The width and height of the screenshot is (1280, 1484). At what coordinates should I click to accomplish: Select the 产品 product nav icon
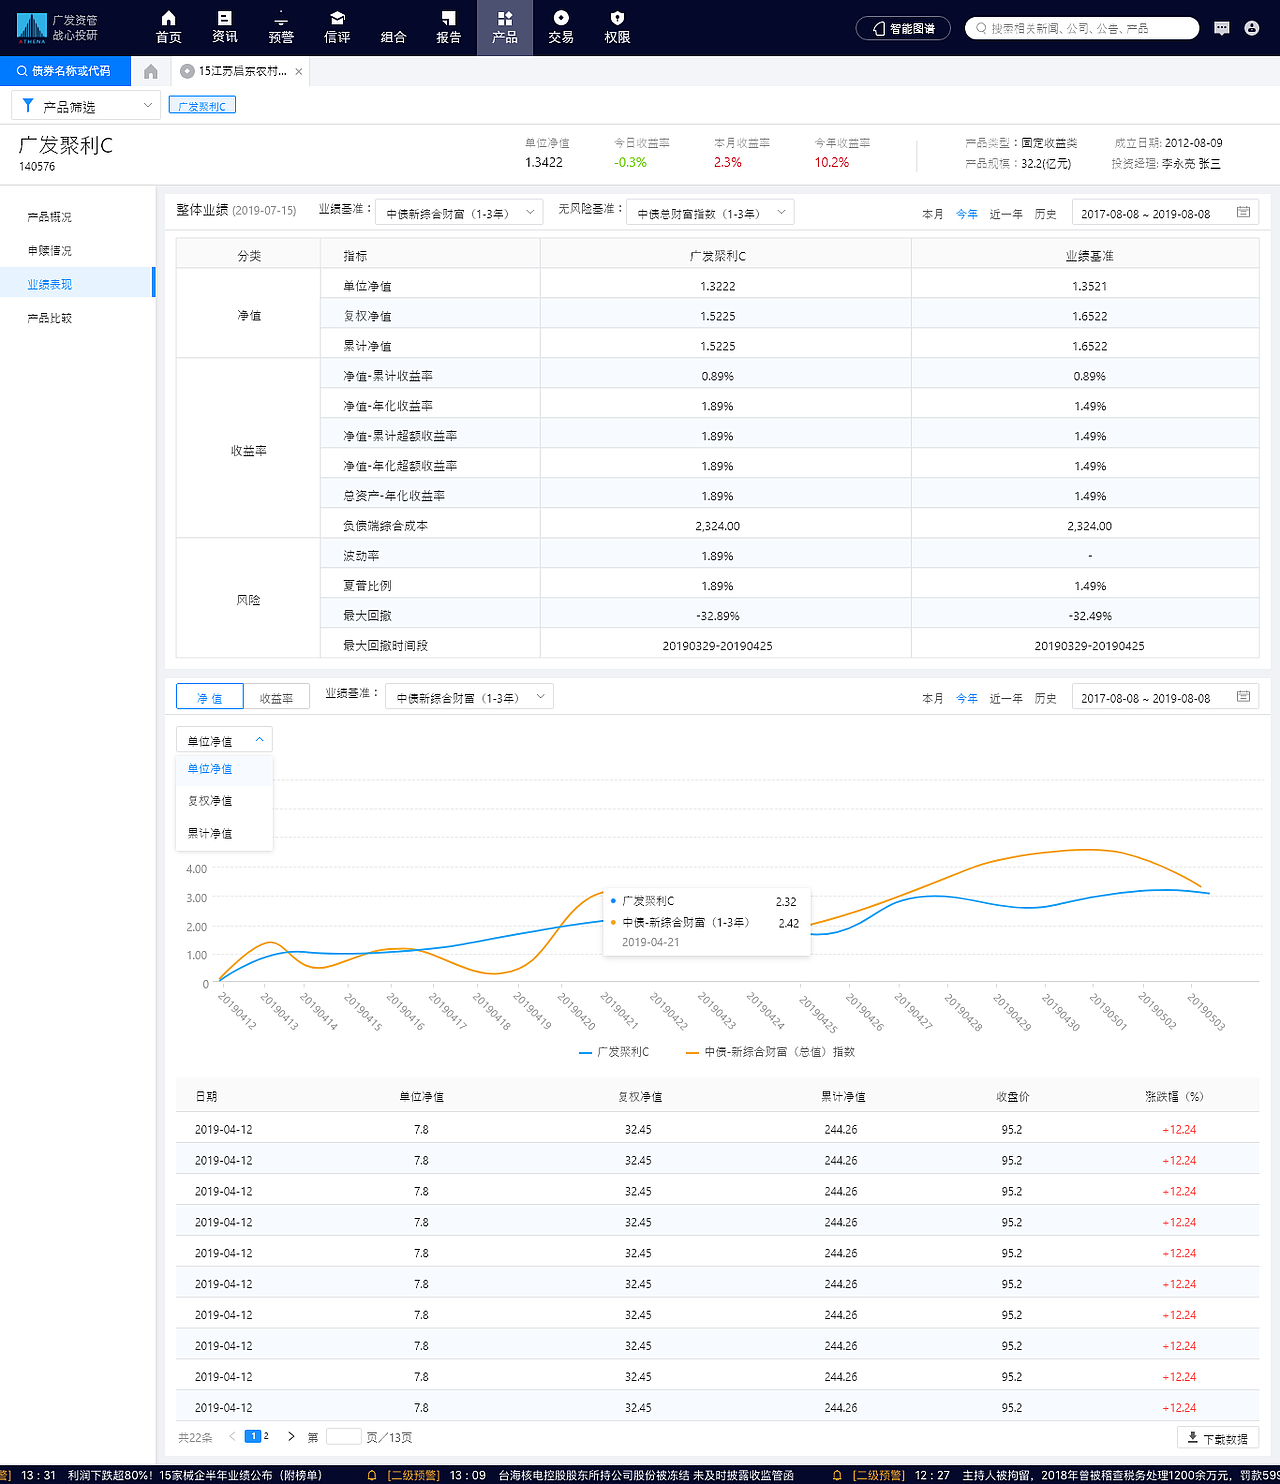[x=505, y=27]
